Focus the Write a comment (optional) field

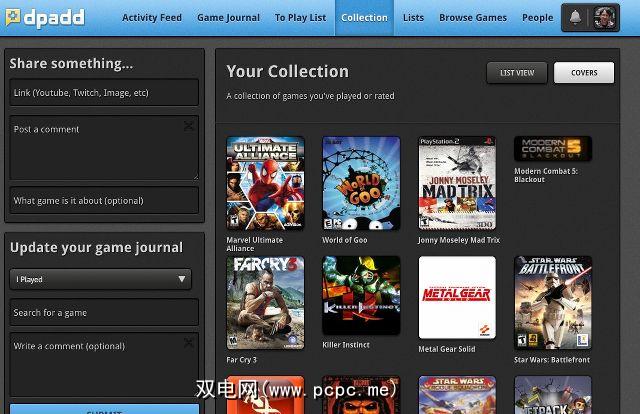(104, 365)
